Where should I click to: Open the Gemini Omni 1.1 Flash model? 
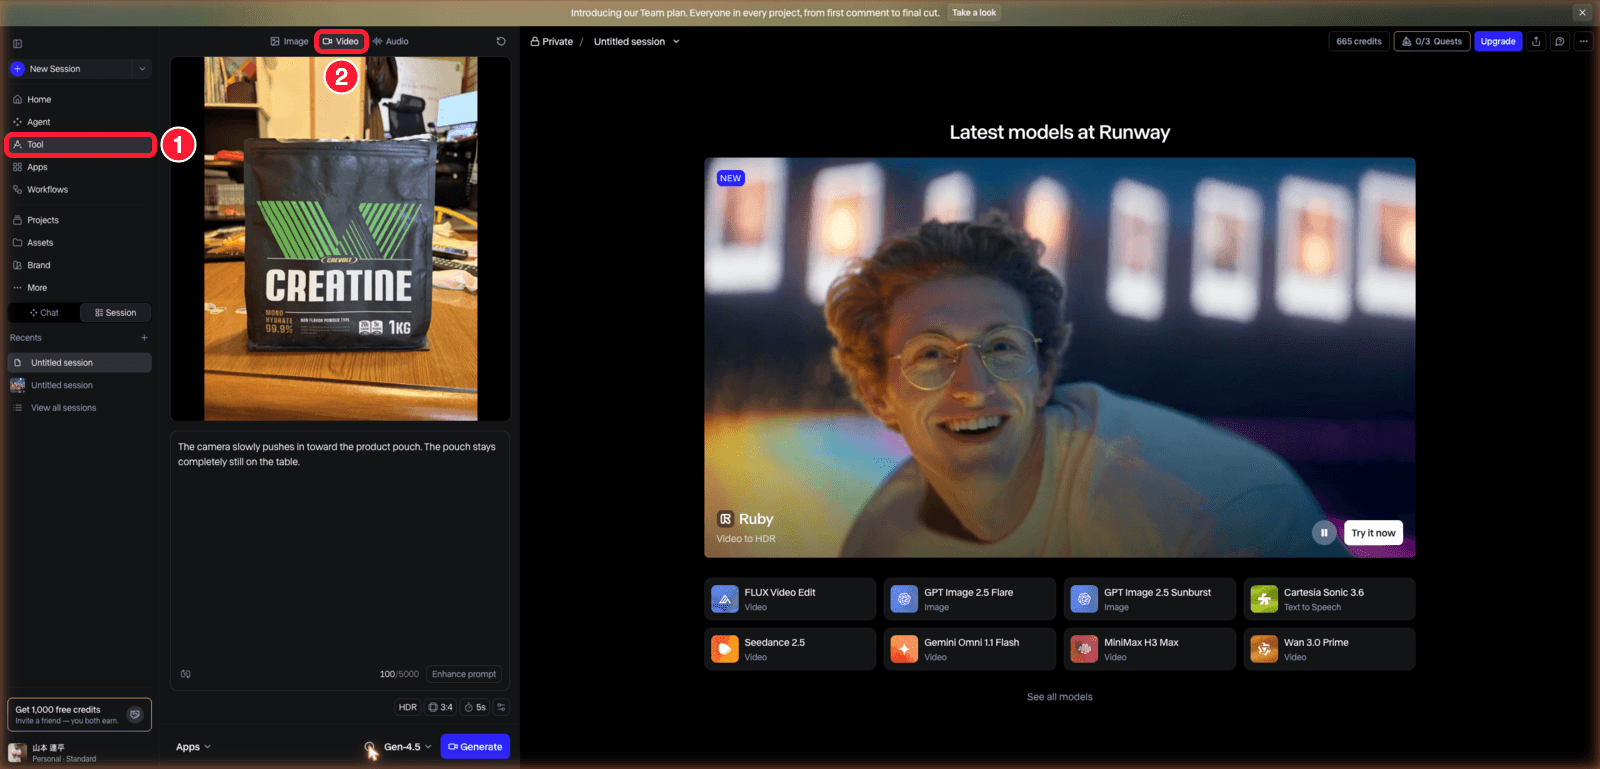[x=969, y=649]
